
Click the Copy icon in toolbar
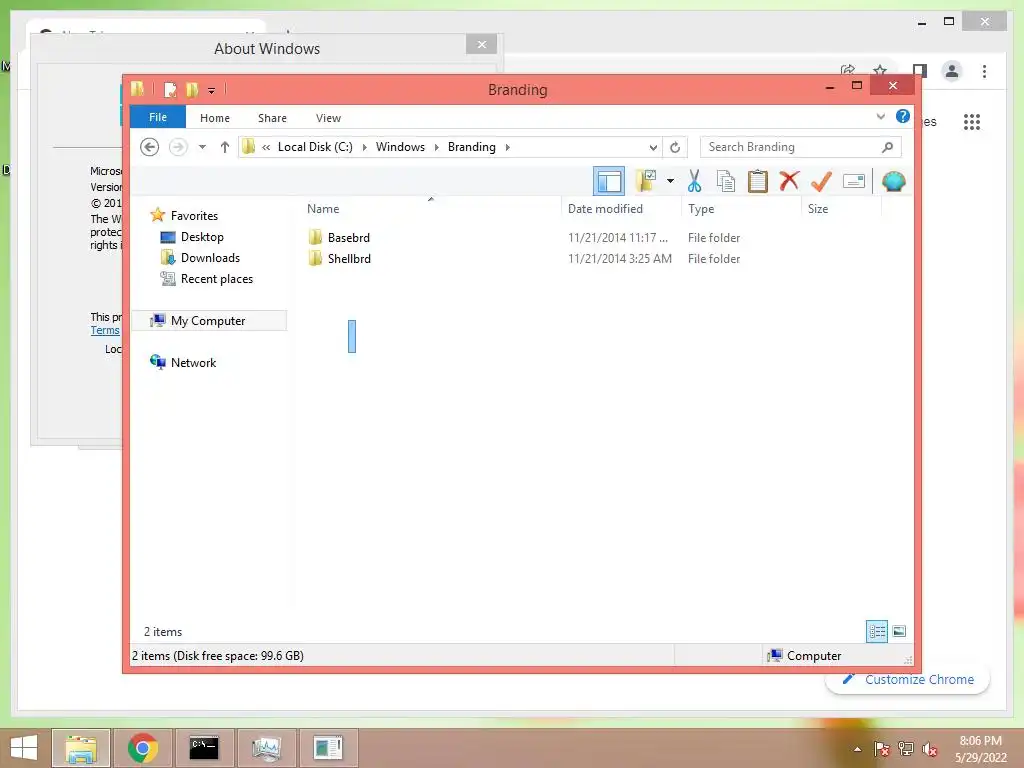[x=726, y=181]
